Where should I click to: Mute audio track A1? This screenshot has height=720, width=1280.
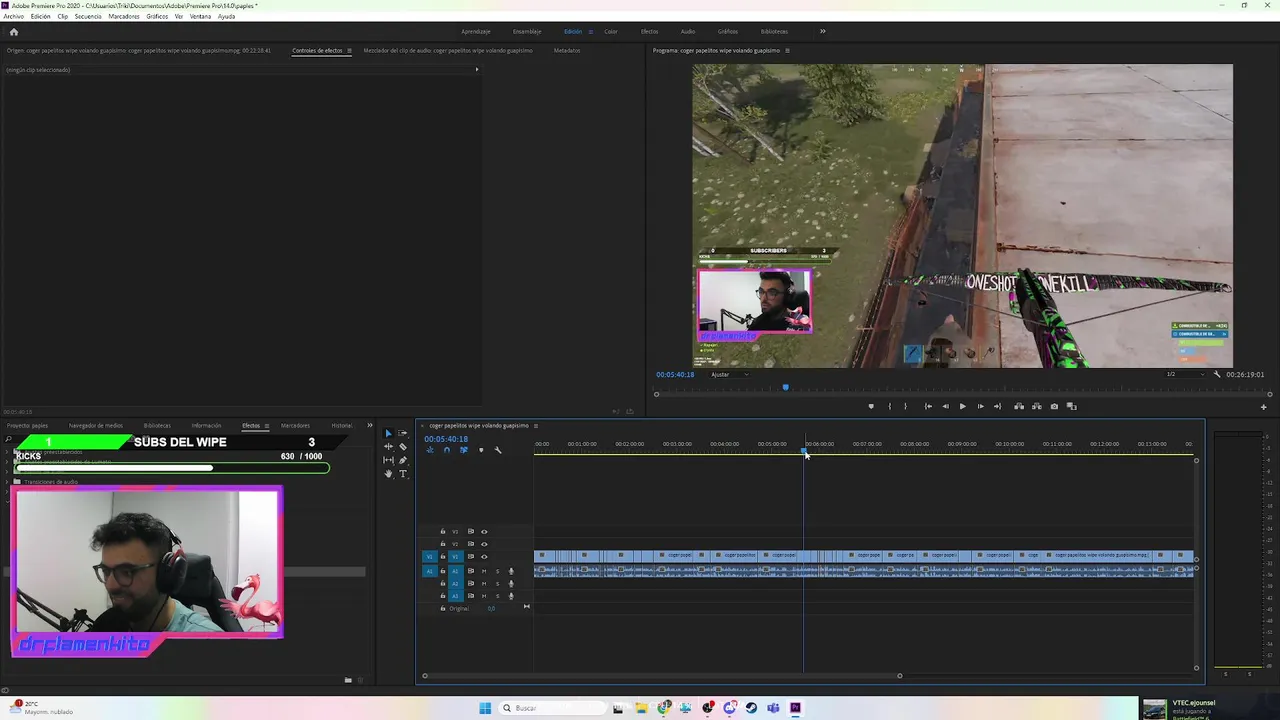484,571
